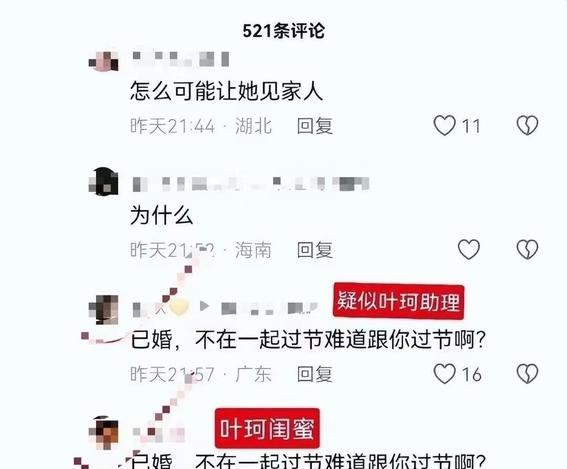Viewport: 567px width, 469px height.
Task: Like the comment from Hubei with 11 likes
Action: (x=444, y=125)
